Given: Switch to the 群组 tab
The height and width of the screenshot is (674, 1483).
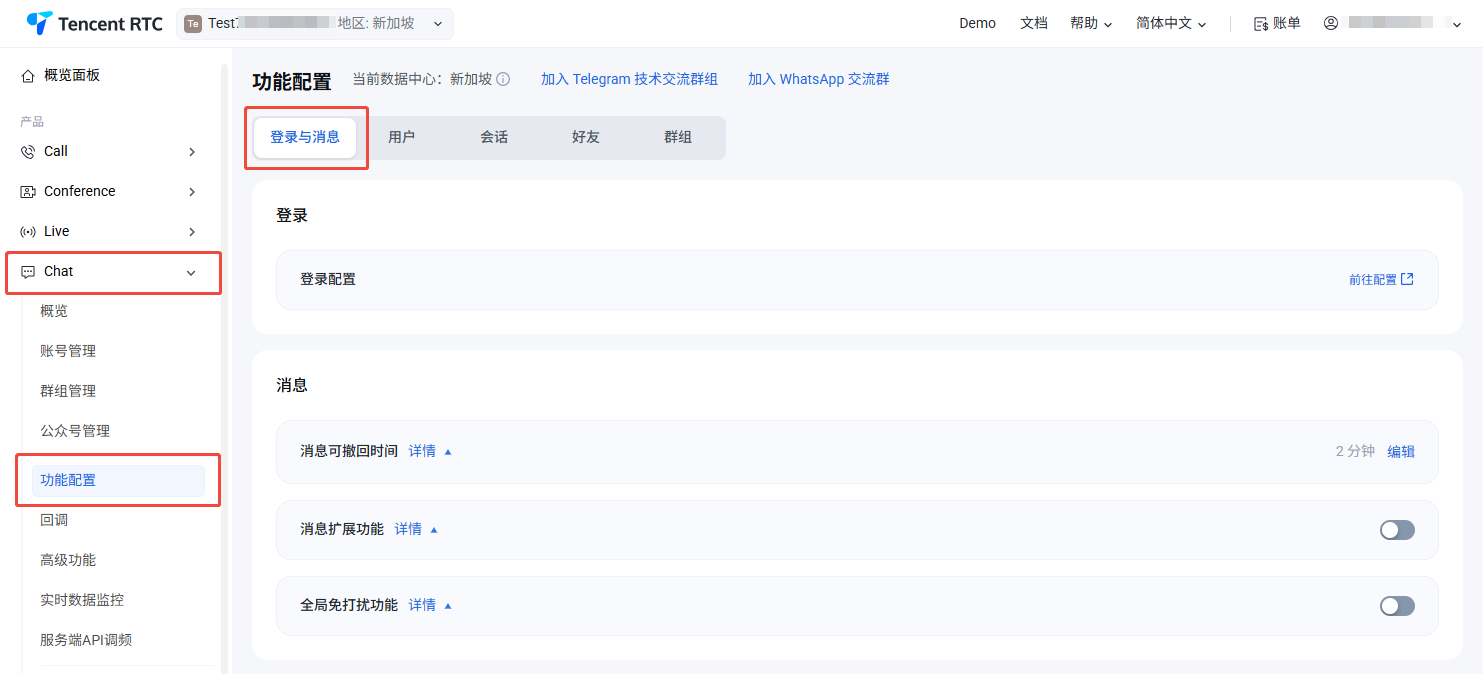Looking at the screenshot, I should tap(678, 137).
